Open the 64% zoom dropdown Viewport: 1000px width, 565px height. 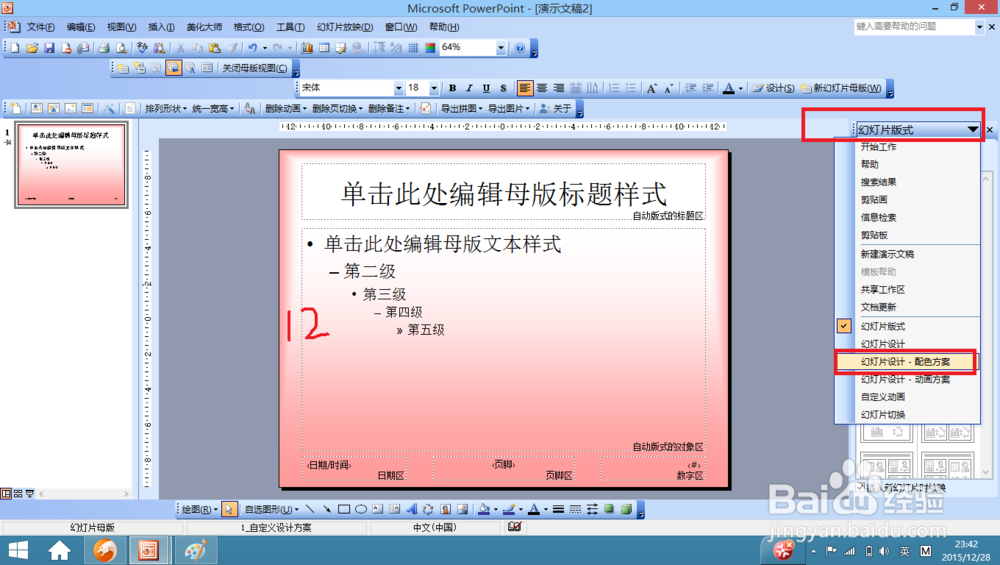click(x=501, y=48)
